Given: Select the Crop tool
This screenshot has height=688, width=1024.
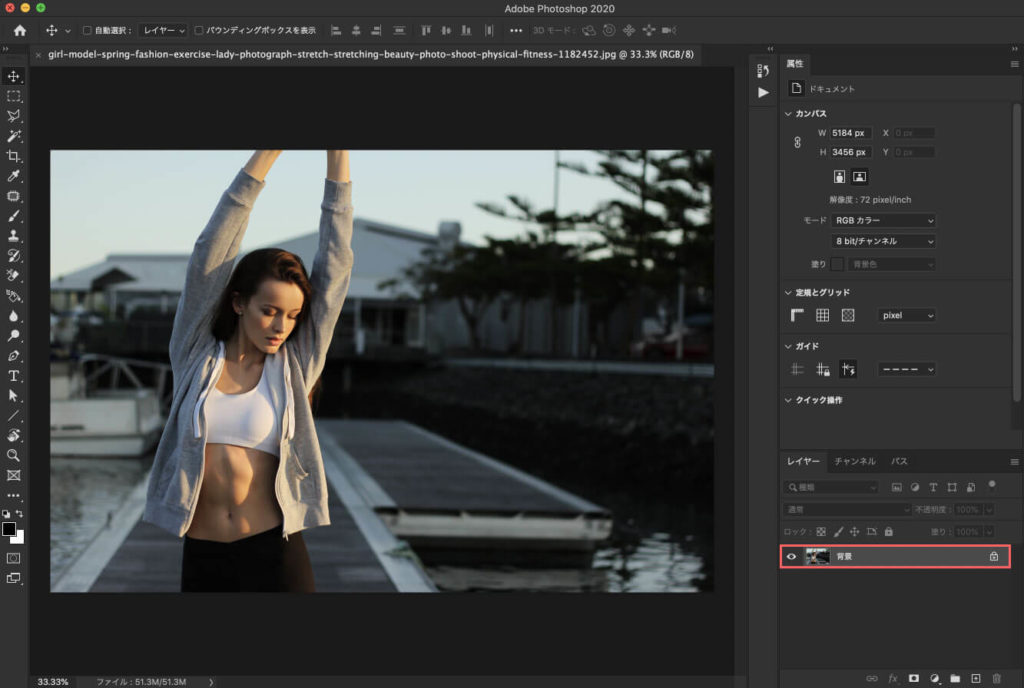Looking at the screenshot, I should (13, 156).
